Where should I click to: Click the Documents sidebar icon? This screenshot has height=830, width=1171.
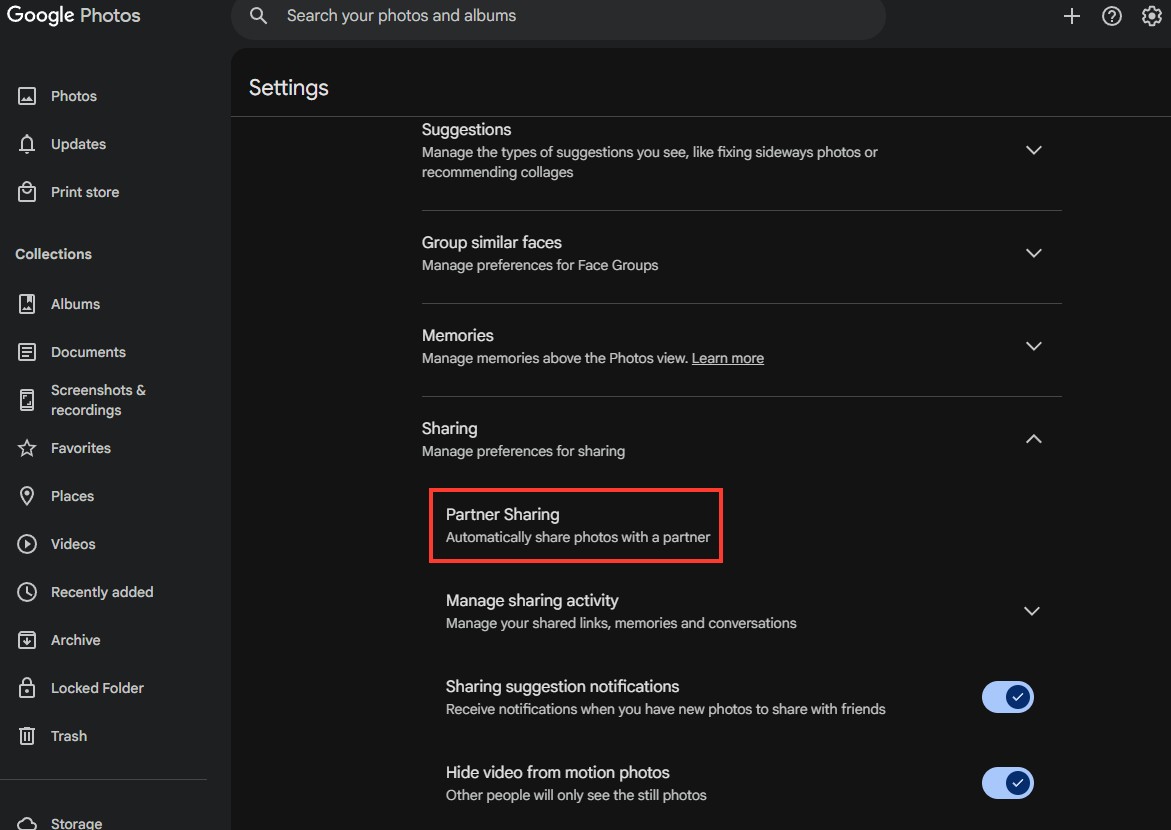pos(27,352)
